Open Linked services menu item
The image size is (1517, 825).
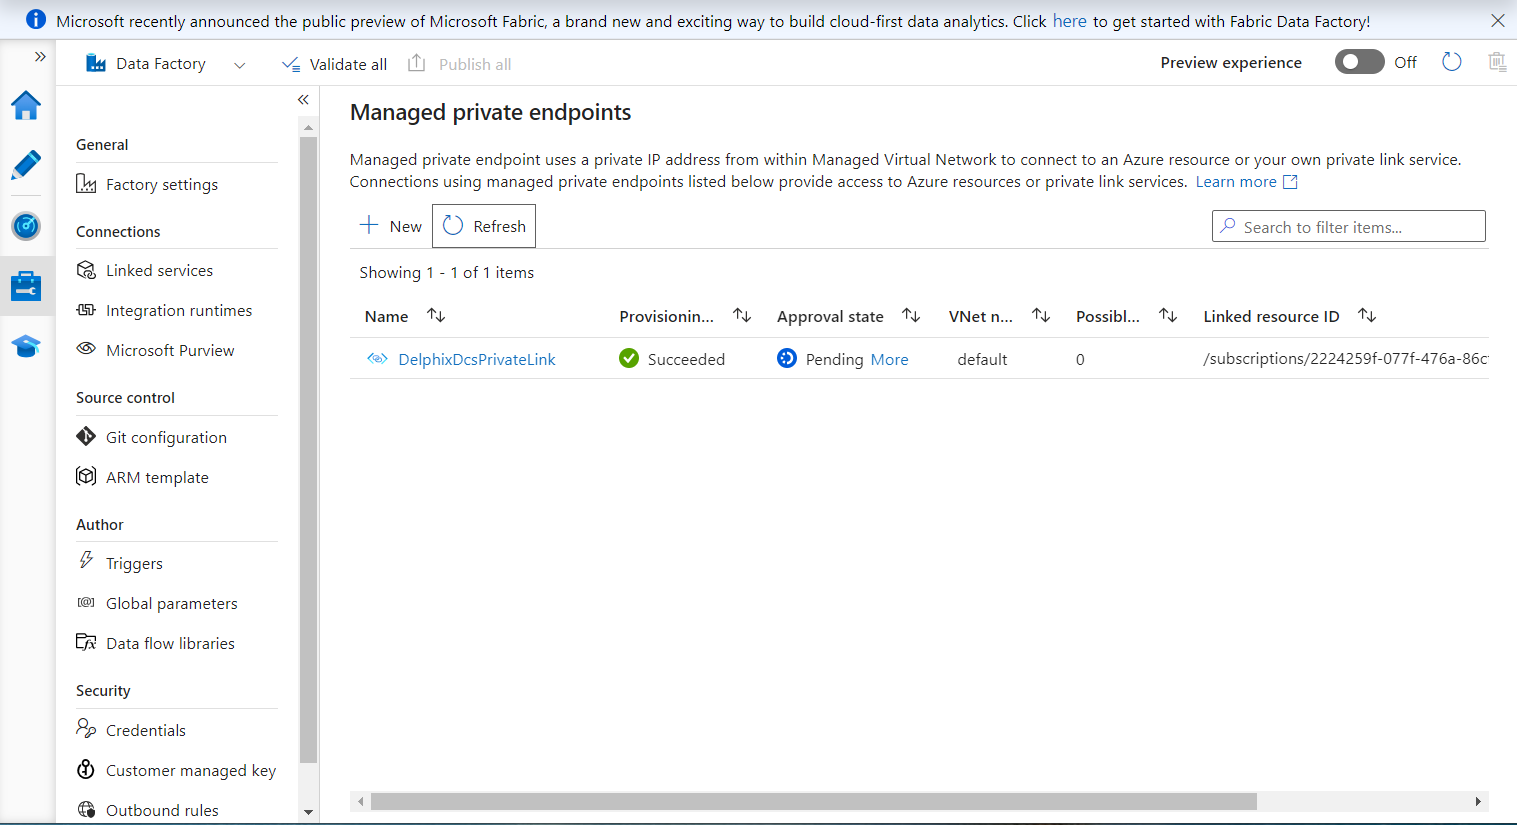click(x=159, y=271)
